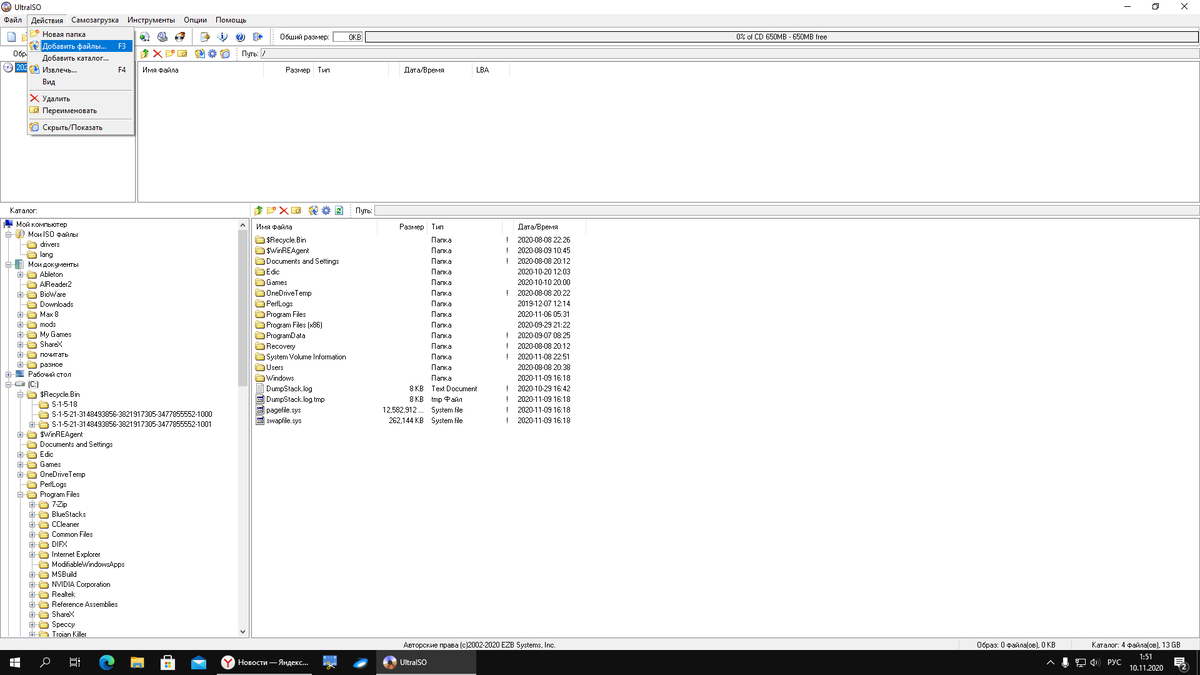Open the Опции menu
The width and height of the screenshot is (1200, 675).
(x=196, y=20)
